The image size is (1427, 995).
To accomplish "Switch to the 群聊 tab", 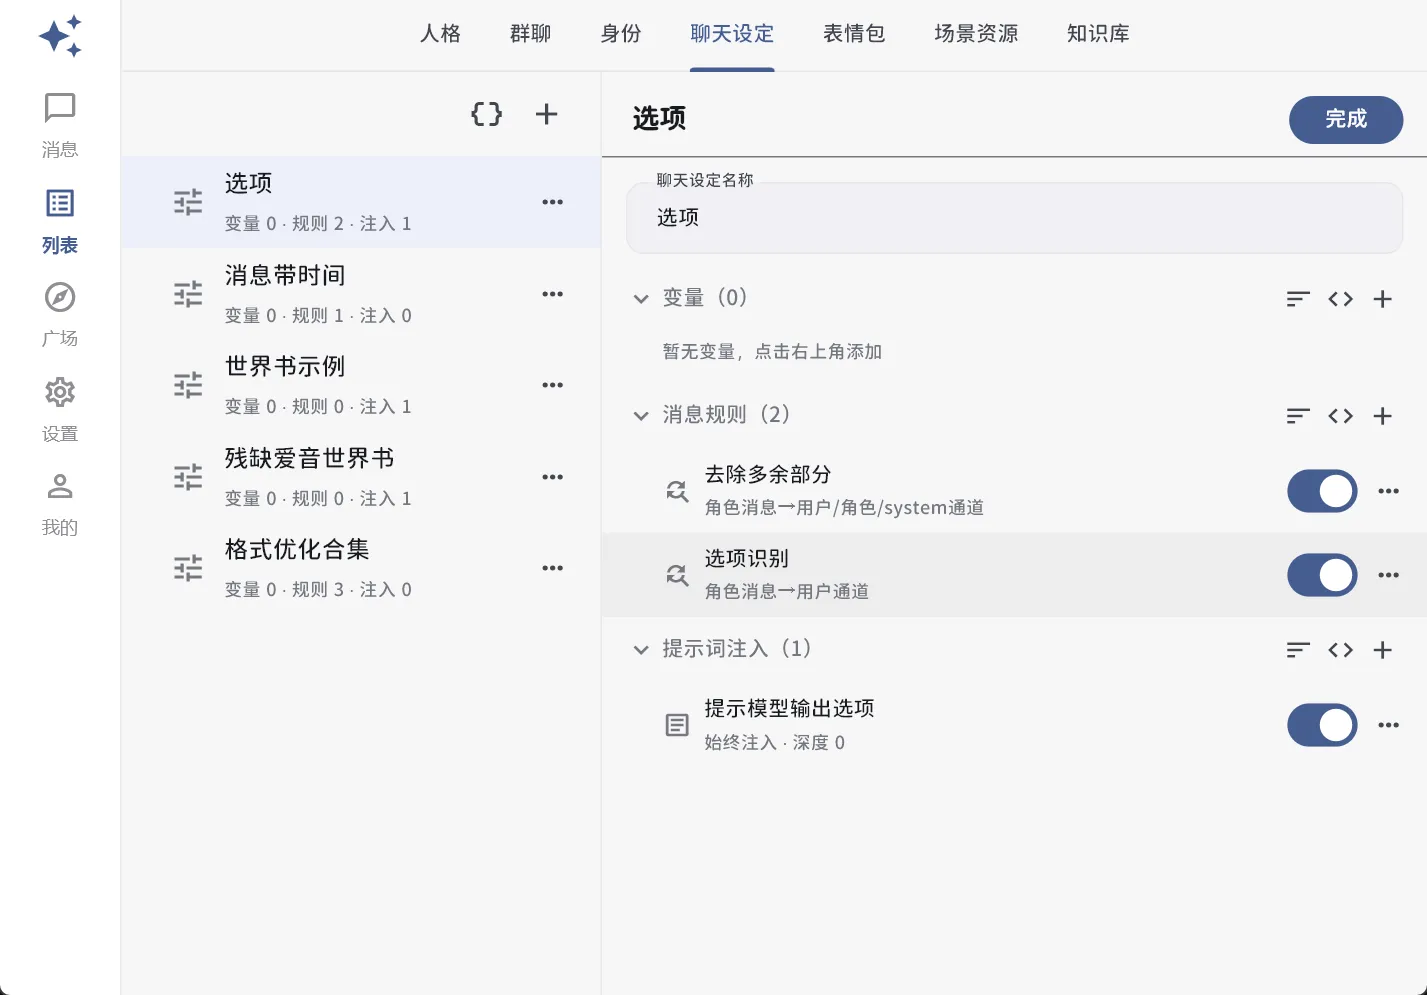I will point(531,34).
